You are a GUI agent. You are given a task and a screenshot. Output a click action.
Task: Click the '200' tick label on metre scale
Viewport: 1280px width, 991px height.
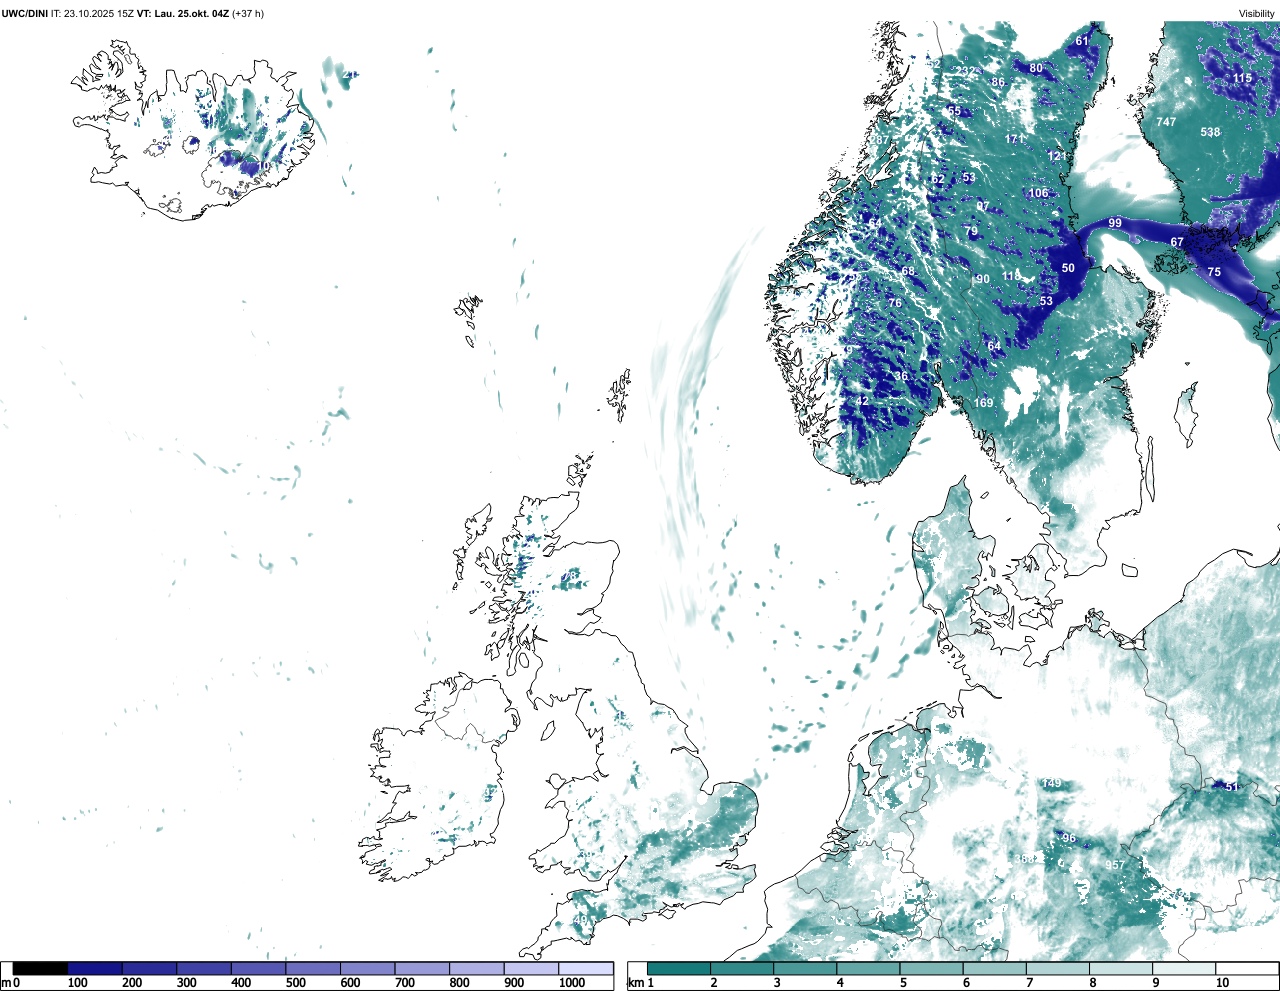pos(132,983)
